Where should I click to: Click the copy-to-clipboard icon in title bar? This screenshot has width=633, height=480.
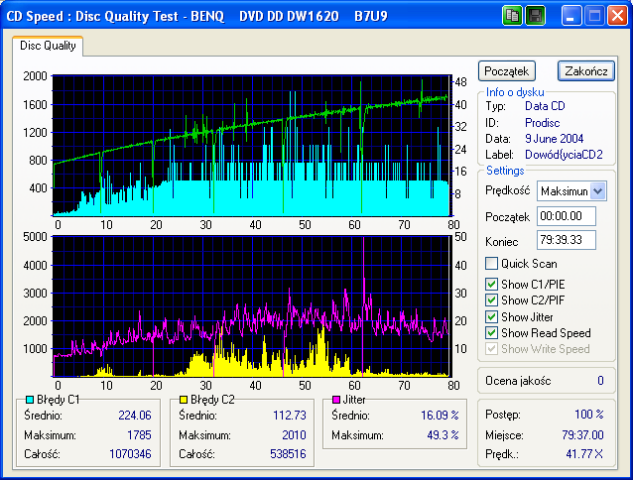[x=512, y=16]
